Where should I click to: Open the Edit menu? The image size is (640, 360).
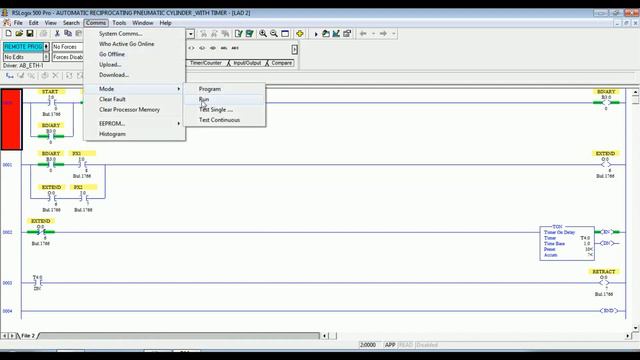pos(33,23)
